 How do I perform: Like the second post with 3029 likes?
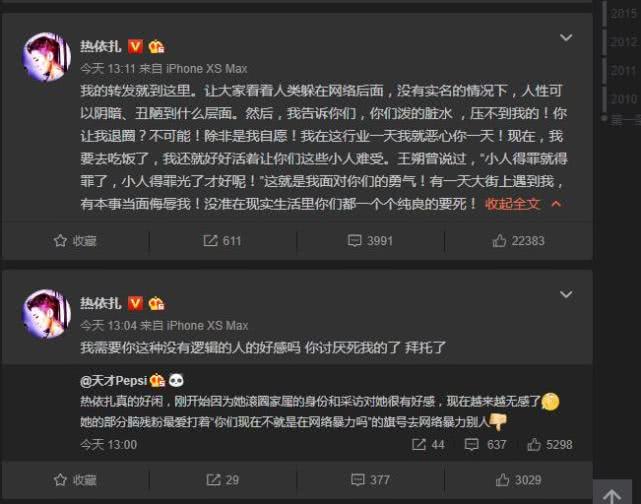coord(518,480)
